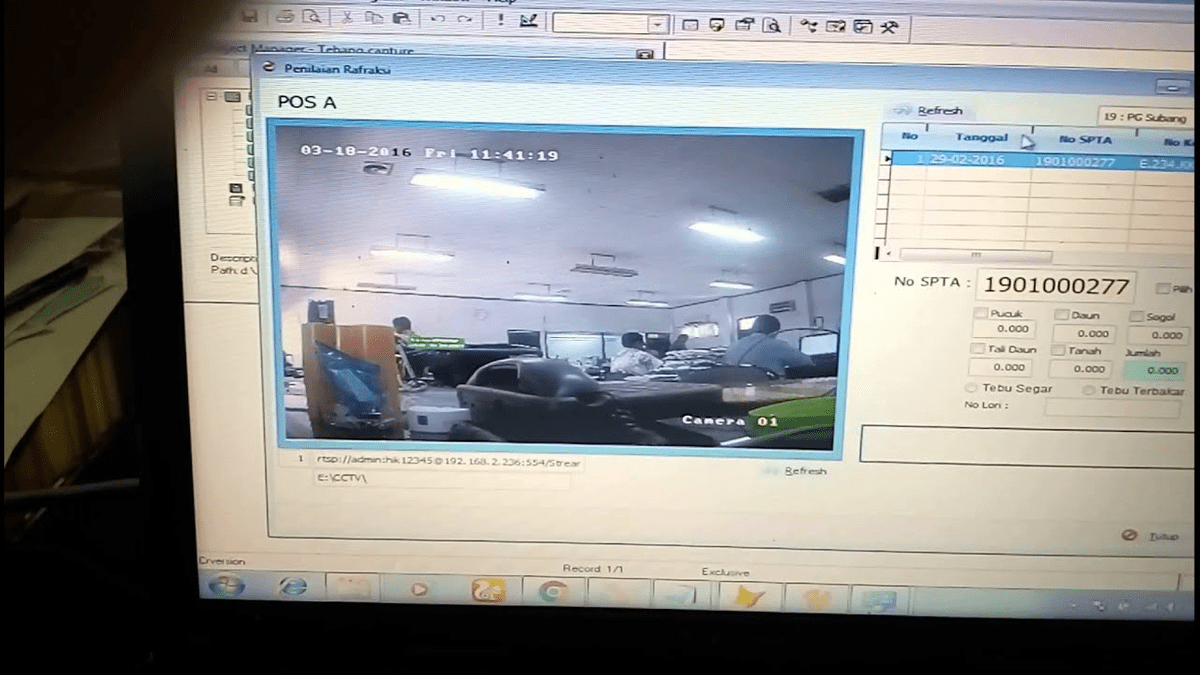
Task: Open Print Preview from the toolbar
Action: click(312, 17)
